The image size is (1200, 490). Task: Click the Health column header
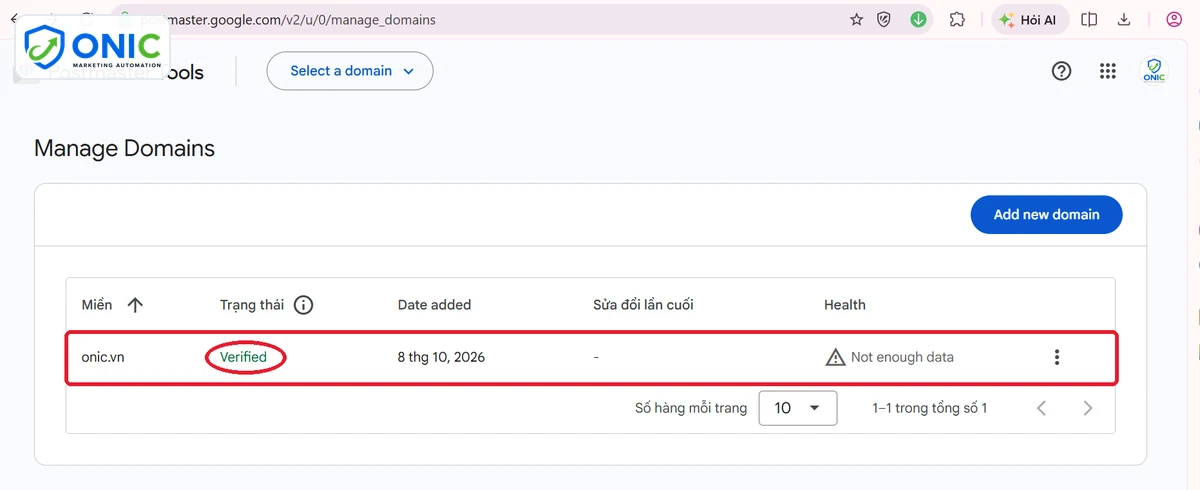(845, 305)
